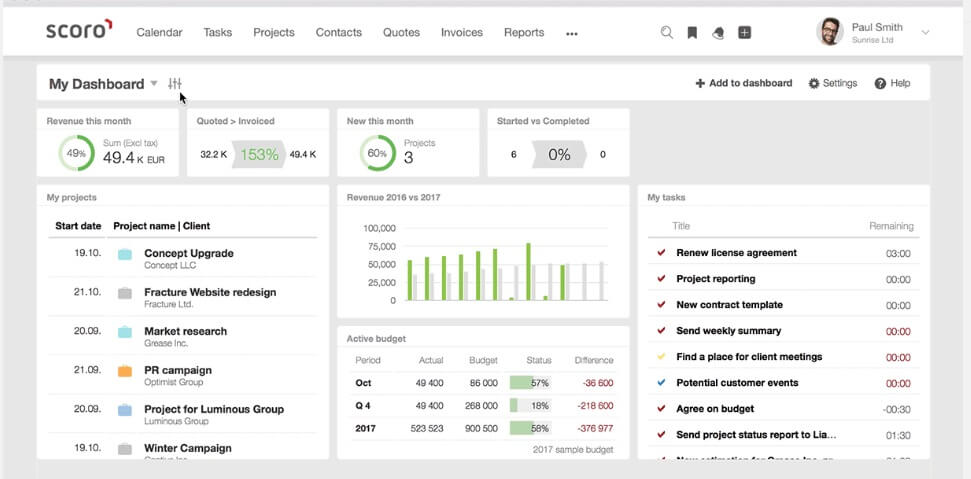Screen dimensions: 971x479
Task: Open the Tasks menu
Action: (x=217, y=33)
